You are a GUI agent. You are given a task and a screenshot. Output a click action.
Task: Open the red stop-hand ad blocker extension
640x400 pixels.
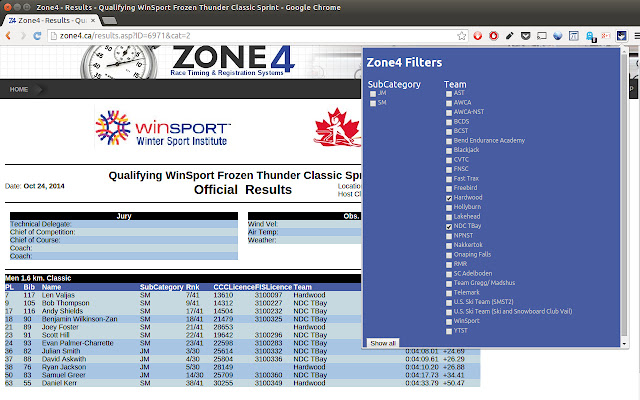[493, 36]
